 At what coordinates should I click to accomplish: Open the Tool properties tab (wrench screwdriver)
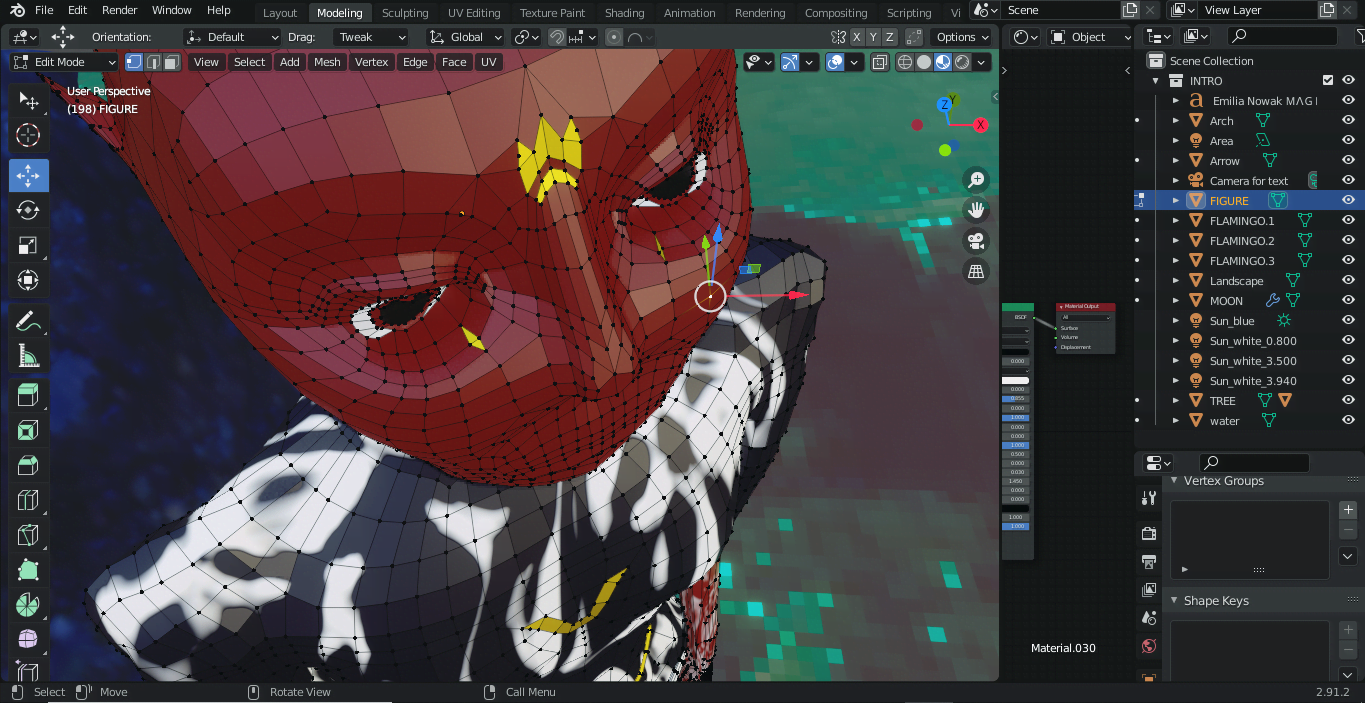pos(1148,498)
